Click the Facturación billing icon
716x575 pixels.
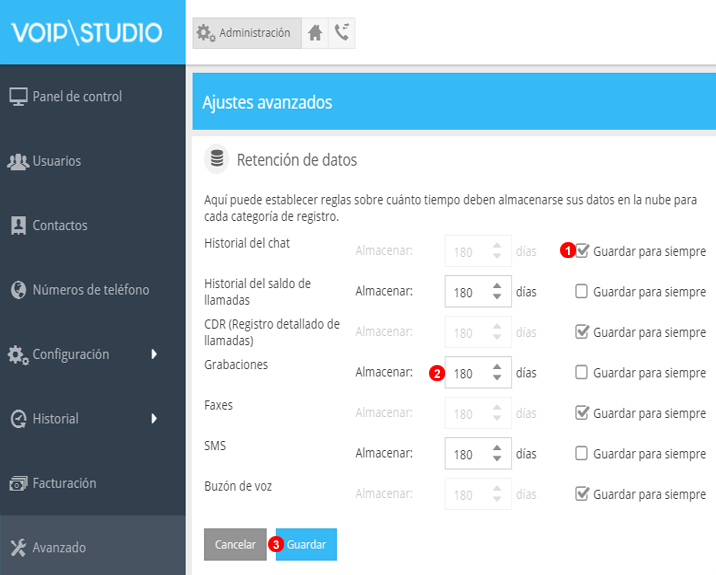click(x=18, y=483)
